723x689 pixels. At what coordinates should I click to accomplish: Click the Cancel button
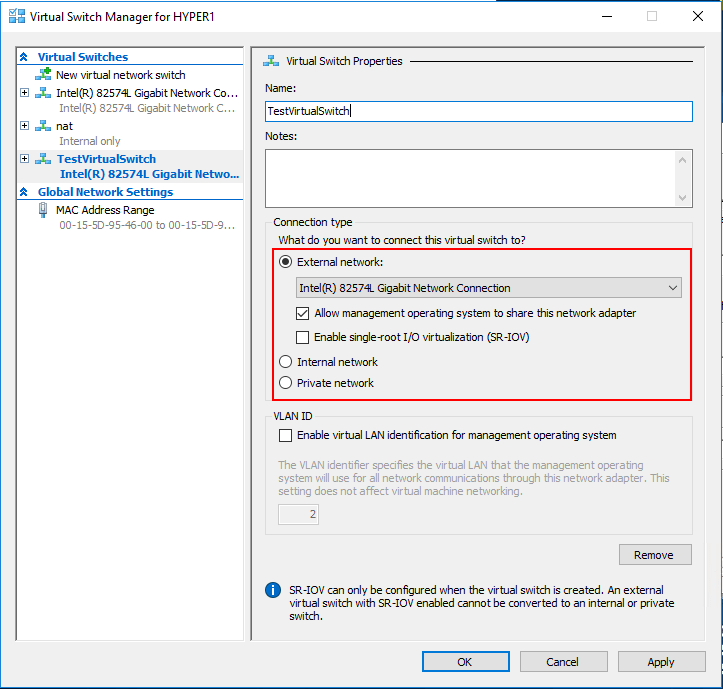pos(563,662)
